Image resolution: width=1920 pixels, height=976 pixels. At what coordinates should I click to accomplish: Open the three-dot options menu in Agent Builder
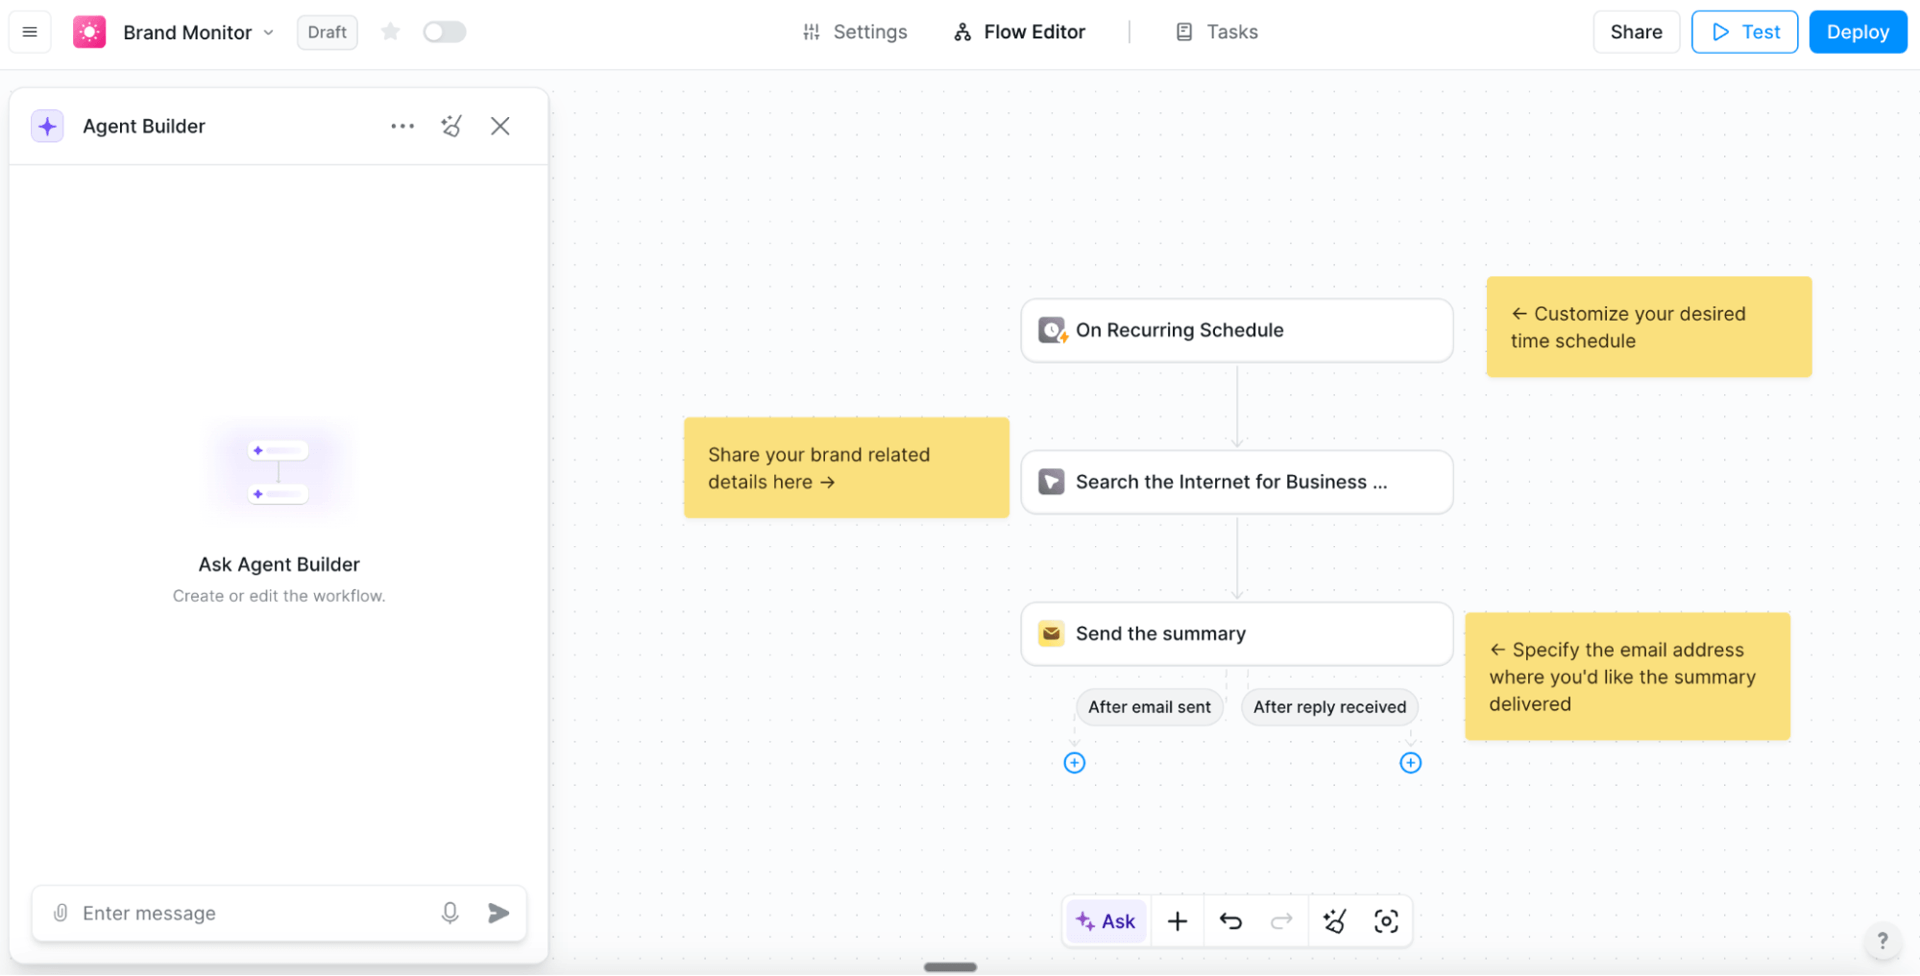pyautogui.click(x=402, y=126)
